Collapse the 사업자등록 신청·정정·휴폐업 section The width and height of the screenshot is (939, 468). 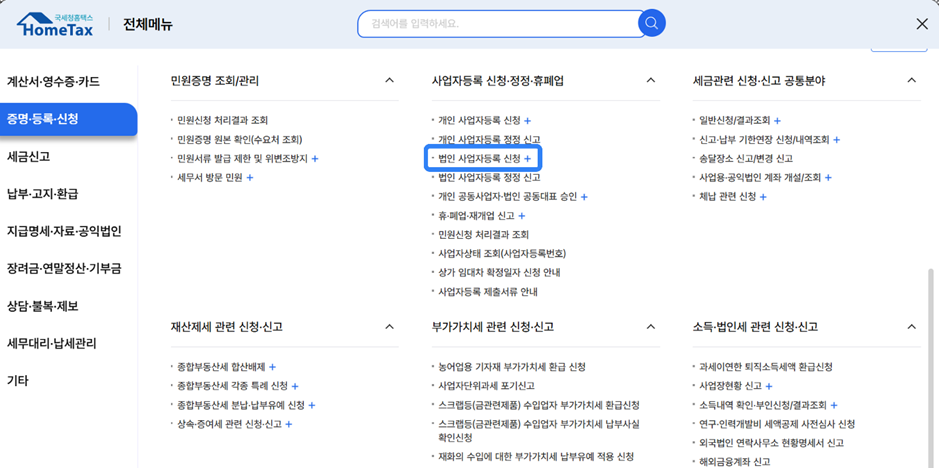tap(650, 81)
